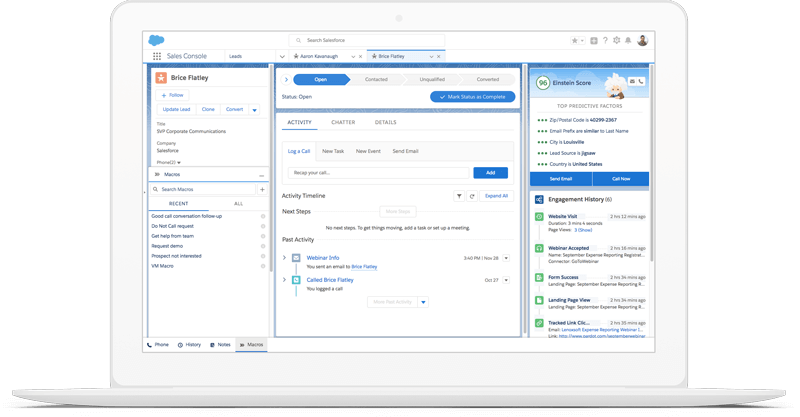The width and height of the screenshot is (800, 417).
Task: Click the Call Now button
Action: 619,178
